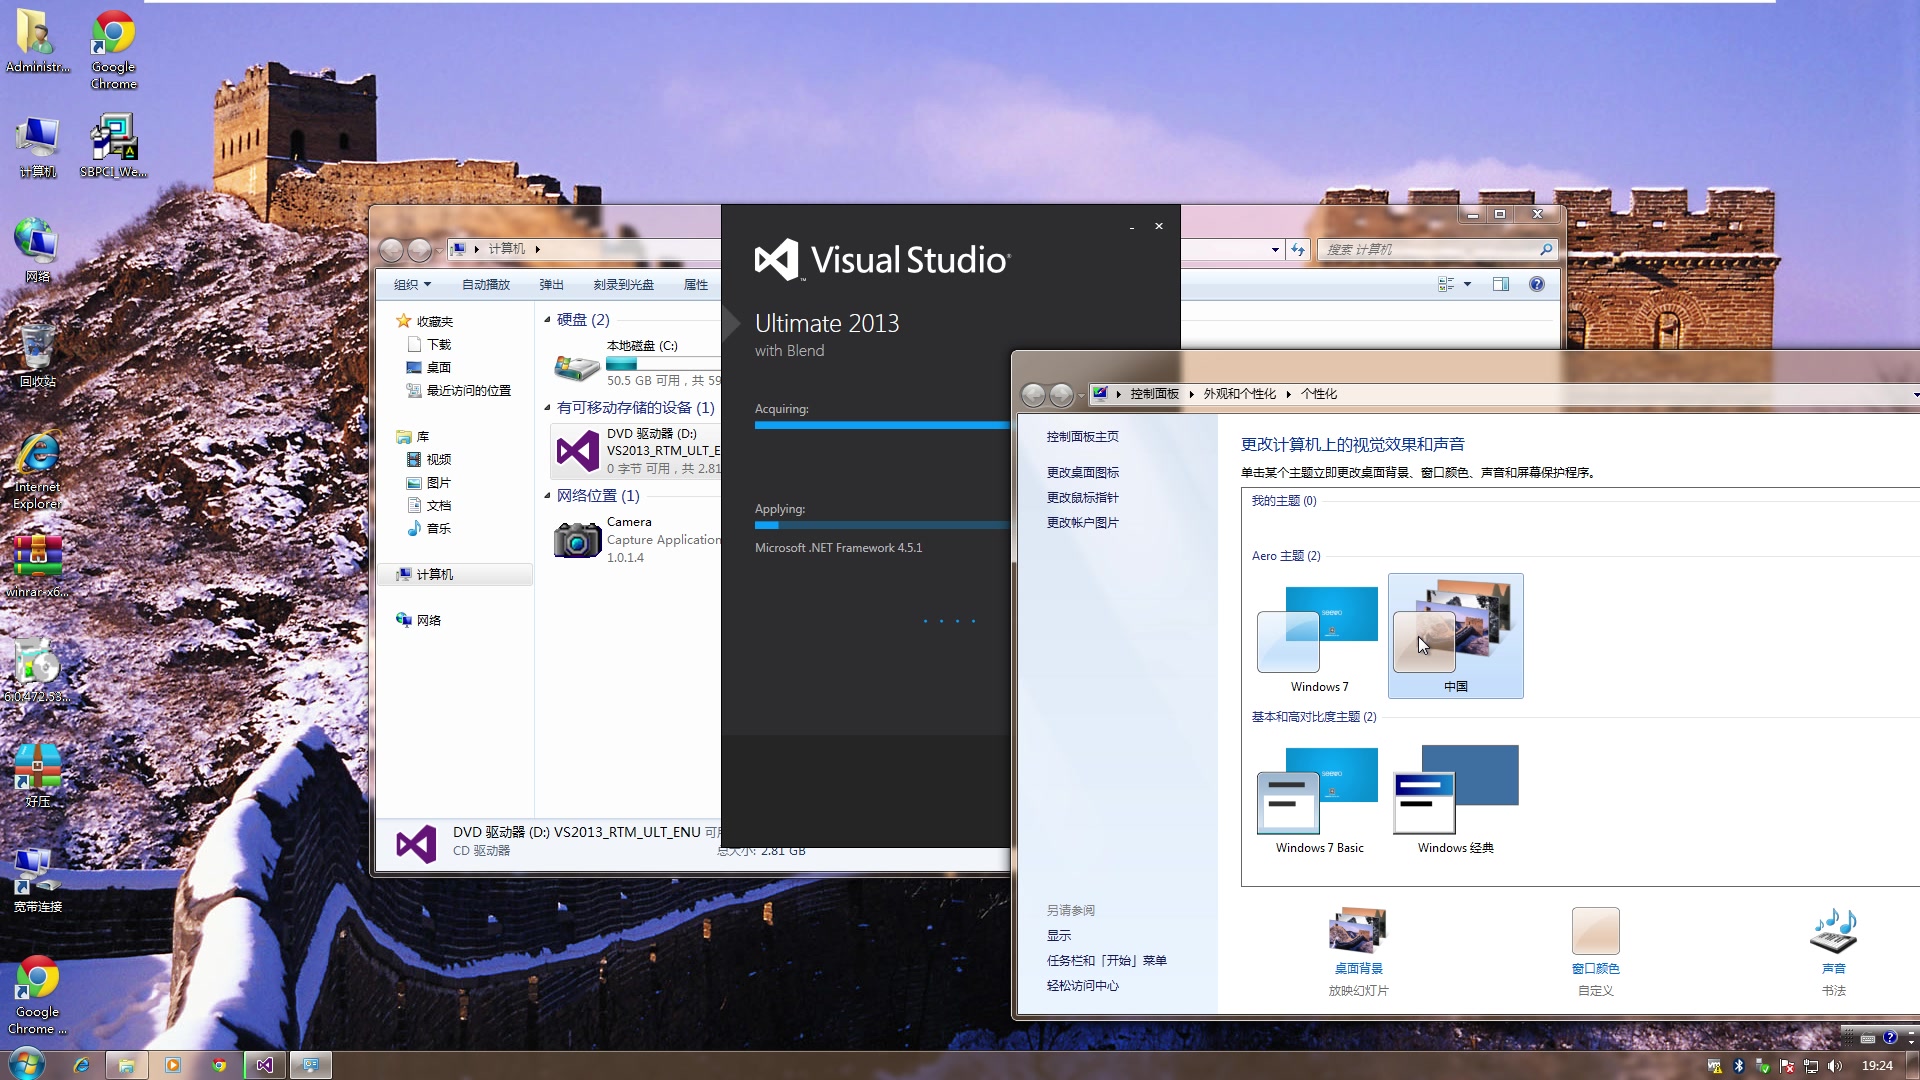Click the Explorer help question mark icon
Image resolution: width=1920 pixels, height=1080 pixels.
tap(1537, 284)
